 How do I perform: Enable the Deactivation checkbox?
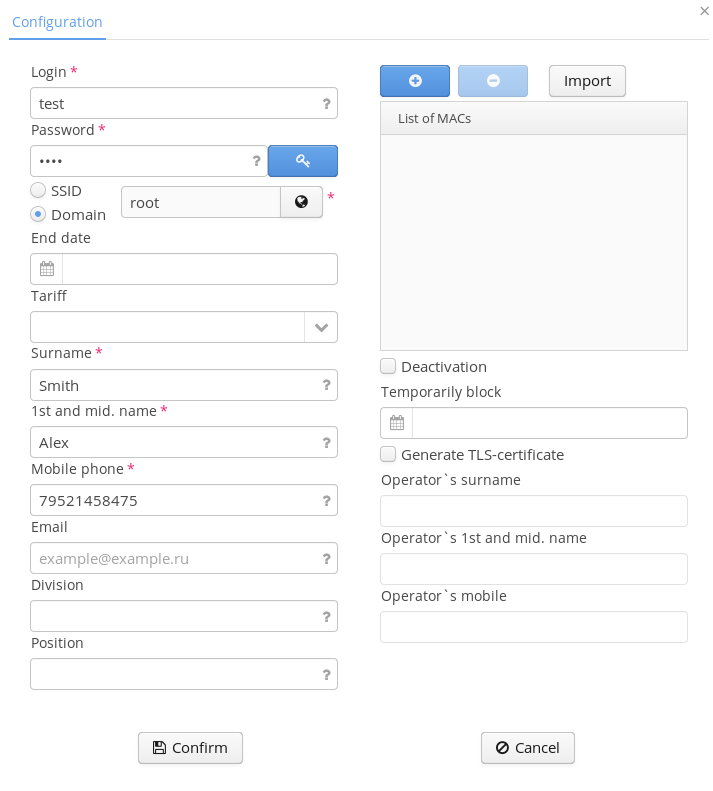(x=388, y=367)
